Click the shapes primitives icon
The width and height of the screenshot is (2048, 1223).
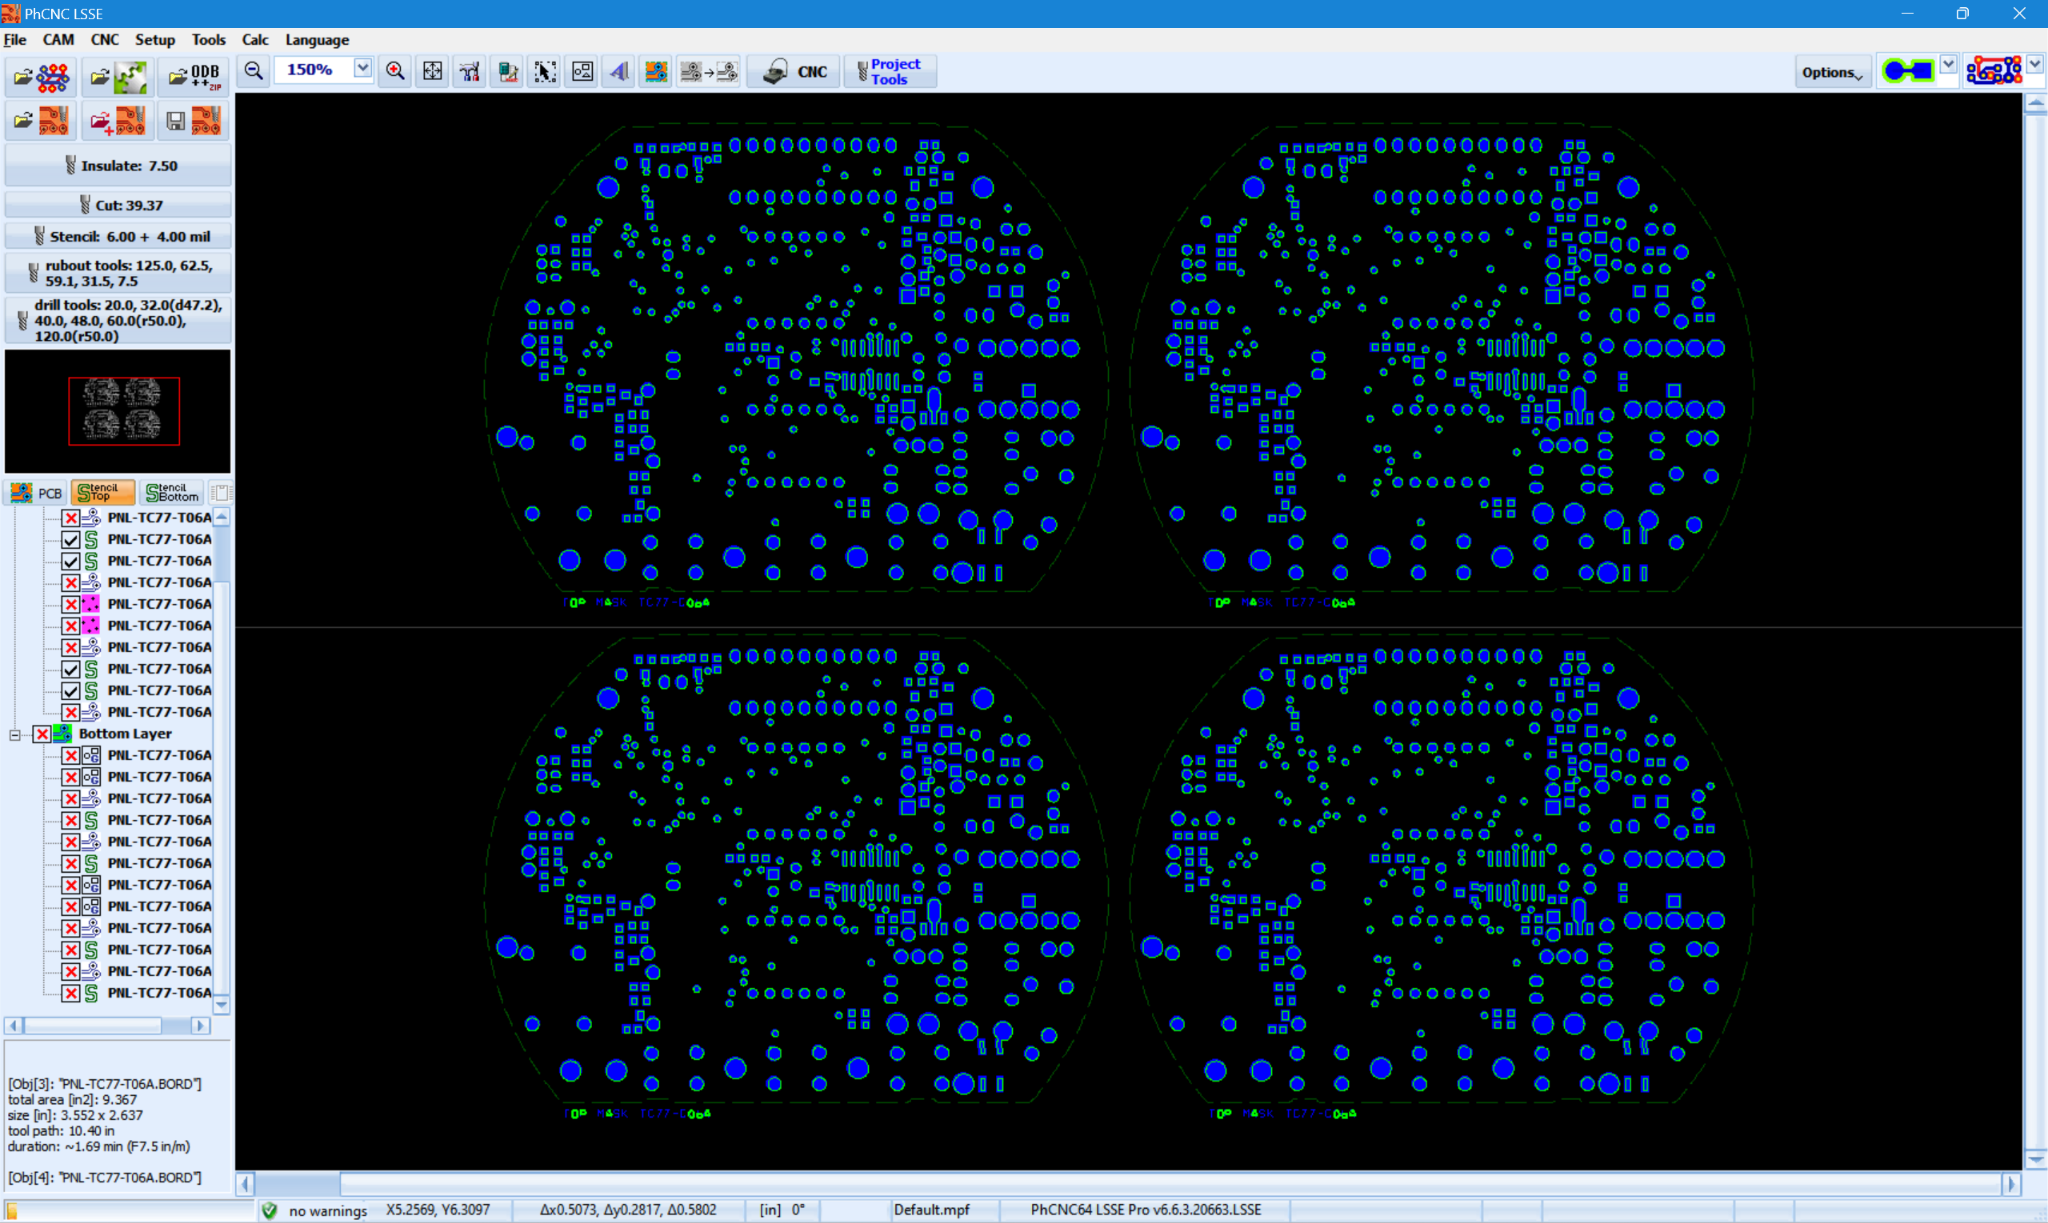583,71
